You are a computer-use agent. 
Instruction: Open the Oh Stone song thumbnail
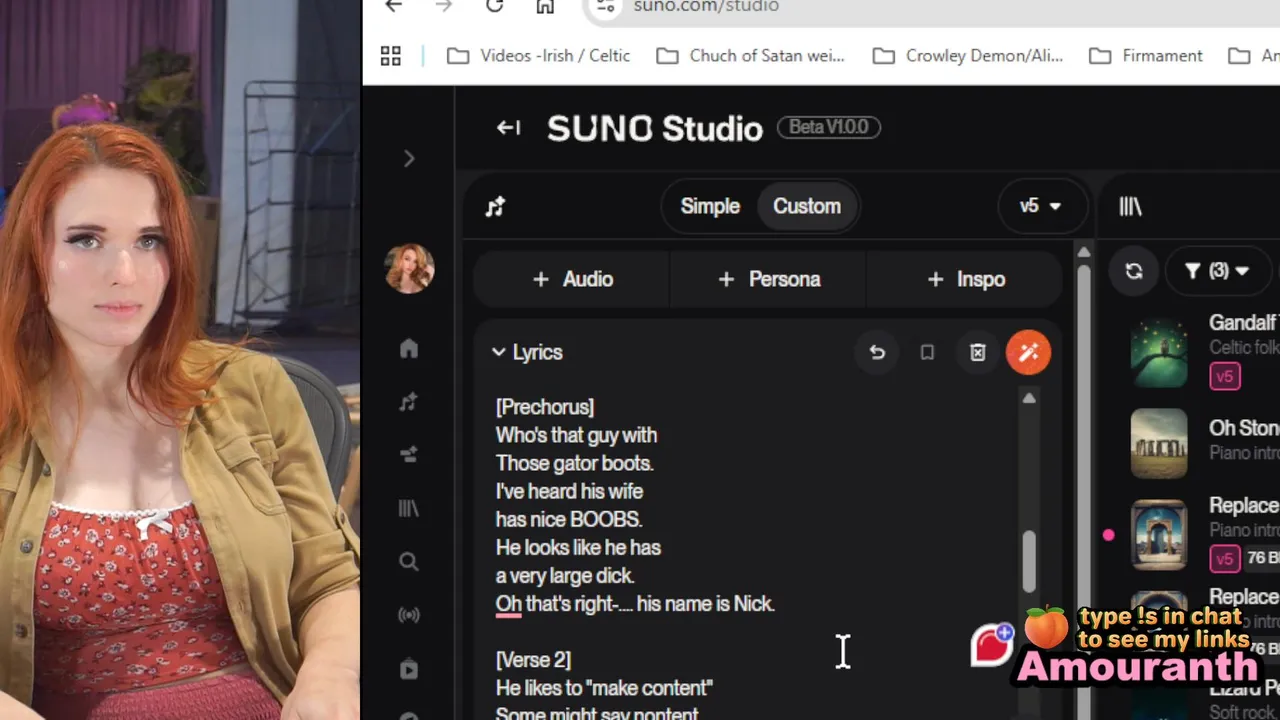click(x=1159, y=443)
